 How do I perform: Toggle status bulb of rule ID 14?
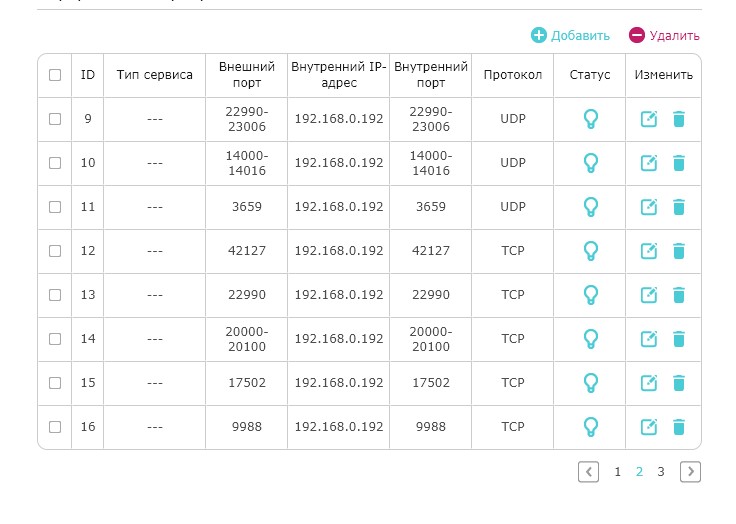coord(590,339)
